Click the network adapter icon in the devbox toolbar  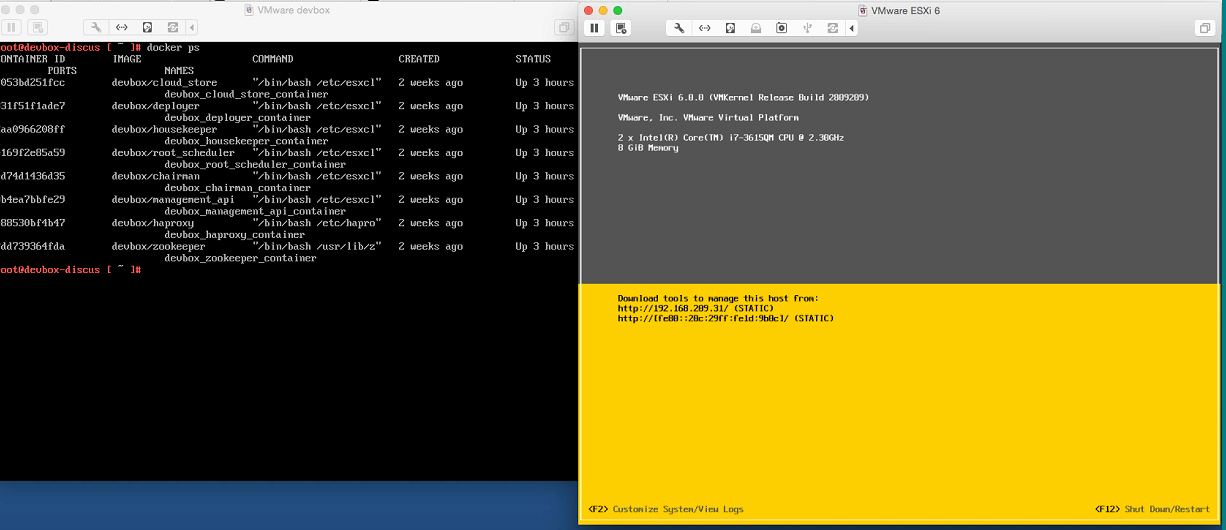point(122,28)
